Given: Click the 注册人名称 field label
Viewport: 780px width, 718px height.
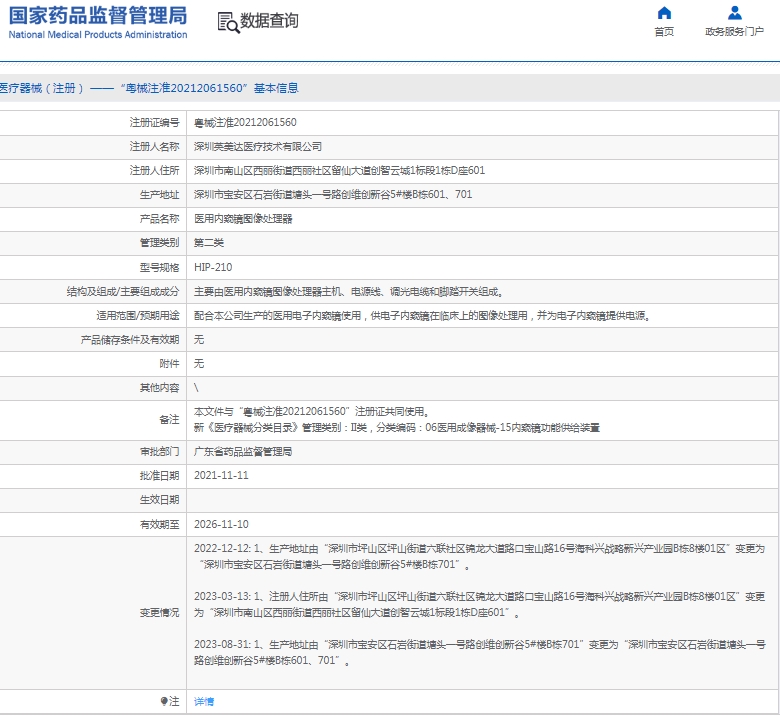Looking at the screenshot, I should 154,147.
